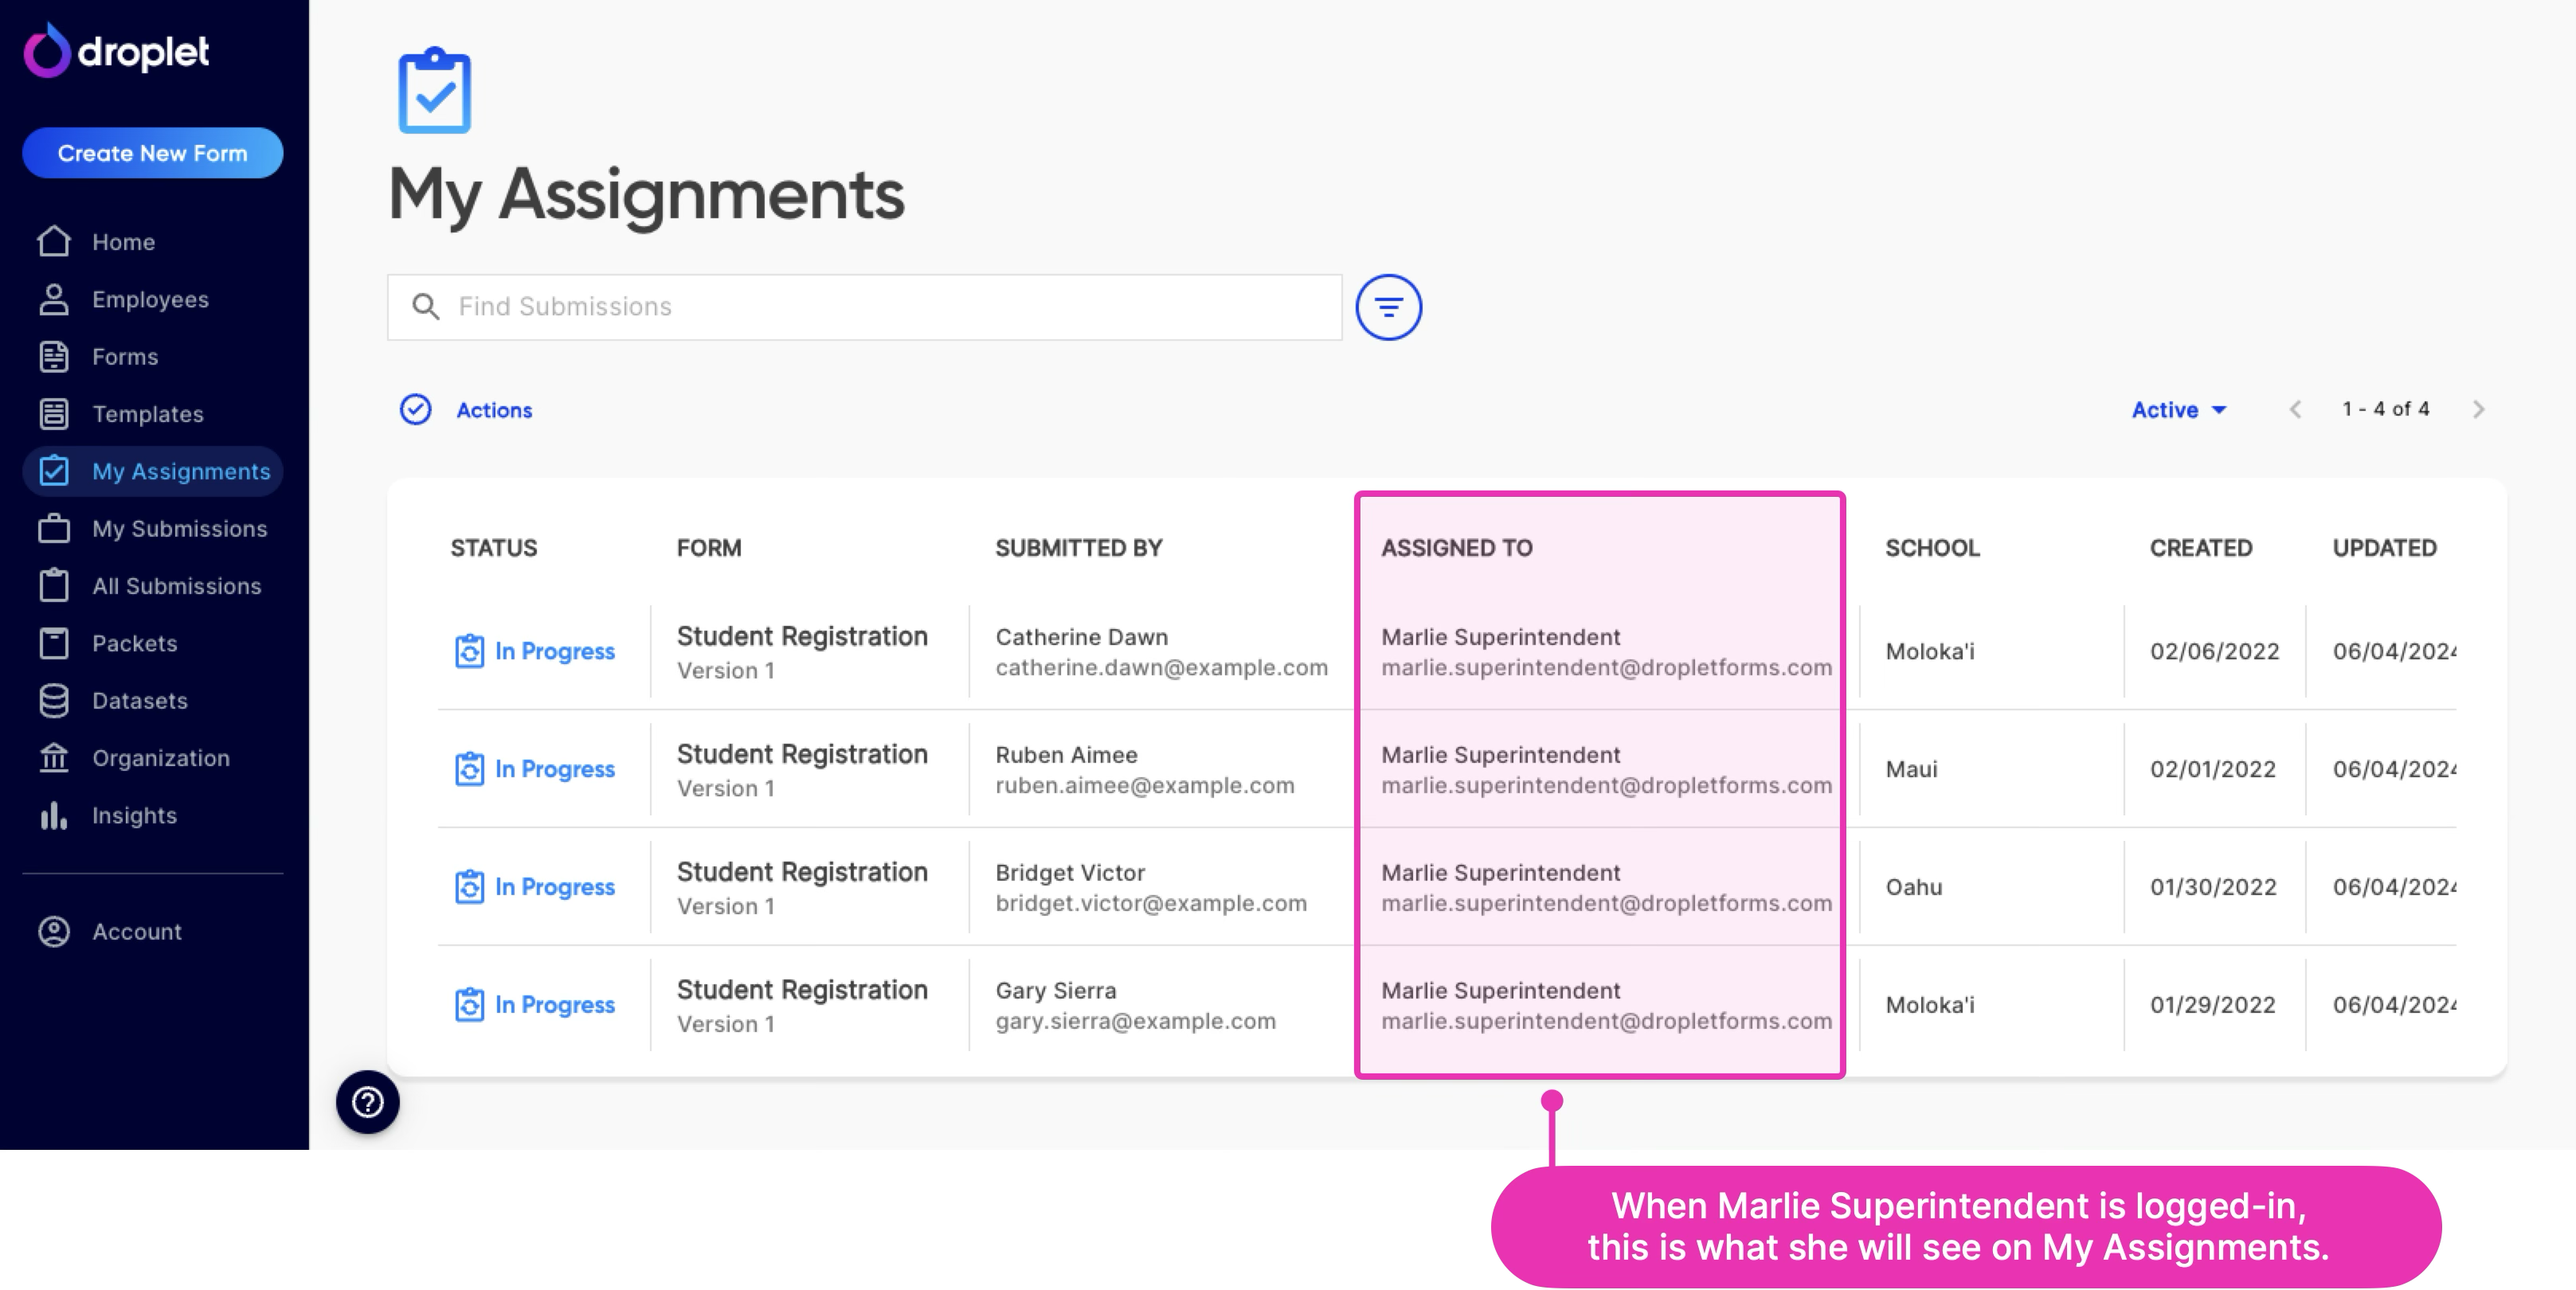Click the Account profile icon
The image size is (2576, 1290).
click(54, 932)
